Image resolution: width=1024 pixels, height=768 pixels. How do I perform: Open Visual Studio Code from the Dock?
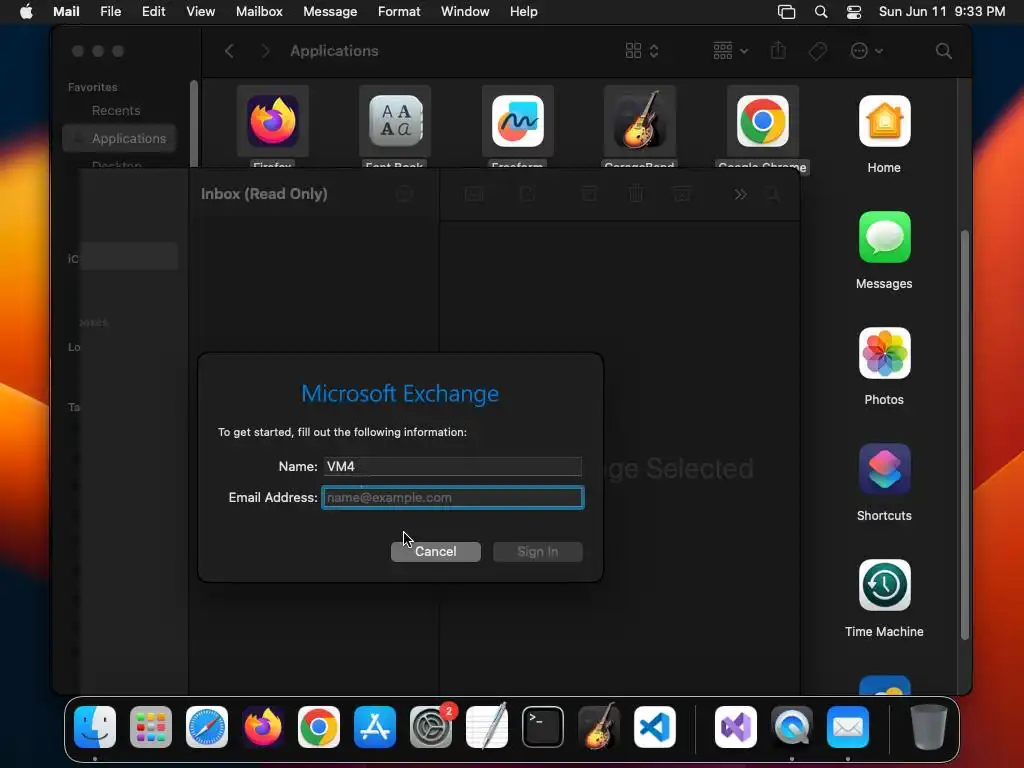click(655, 727)
